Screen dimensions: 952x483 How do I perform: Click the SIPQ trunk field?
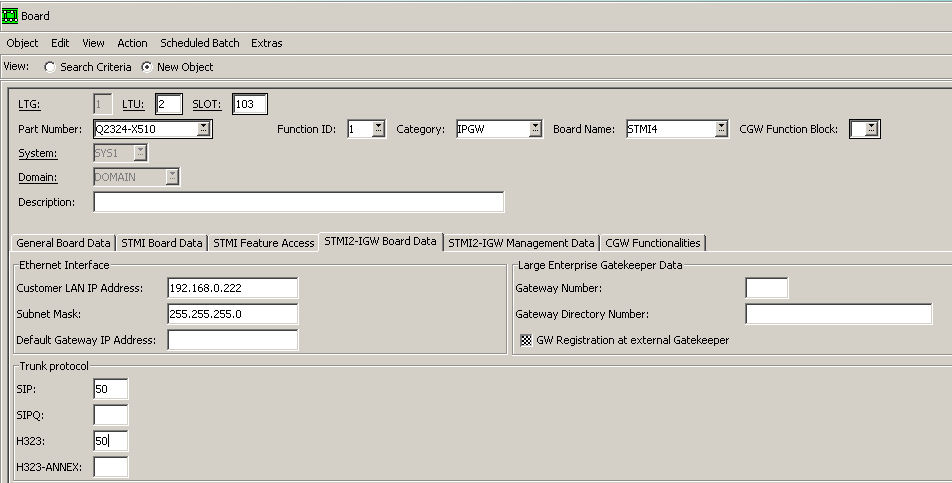pyautogui.click(x=110, y=415)
